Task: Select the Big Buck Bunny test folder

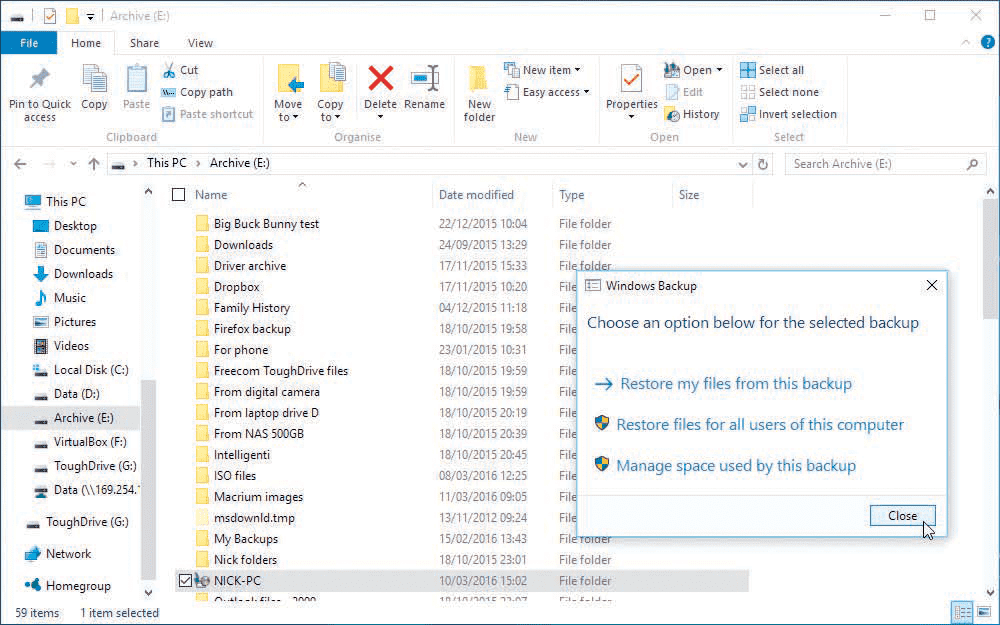Action: point(266,224)
